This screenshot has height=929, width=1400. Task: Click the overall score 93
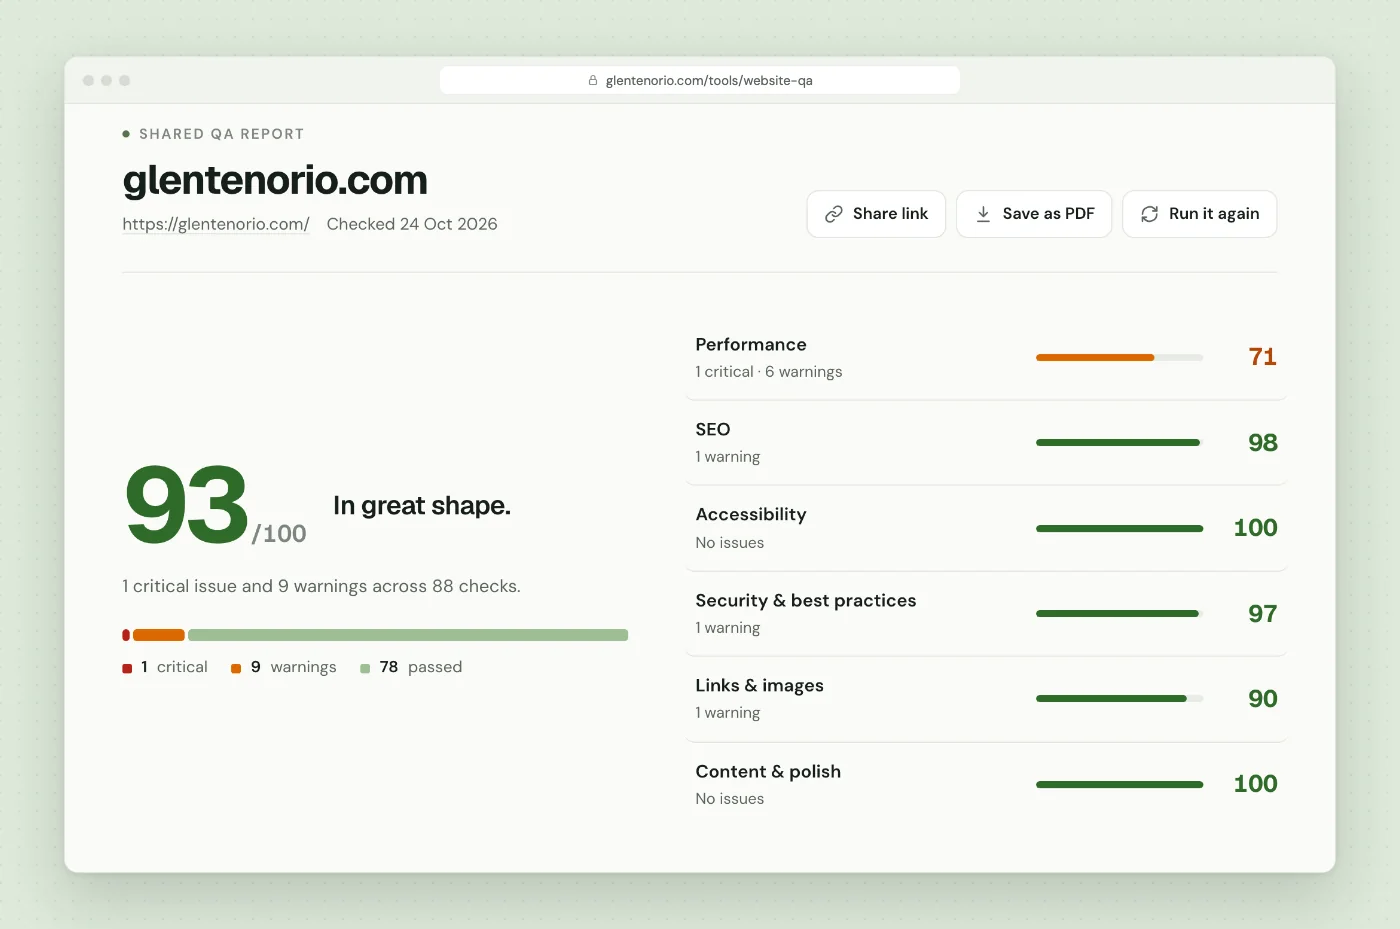pyautogui.click(x=187, y=505)
